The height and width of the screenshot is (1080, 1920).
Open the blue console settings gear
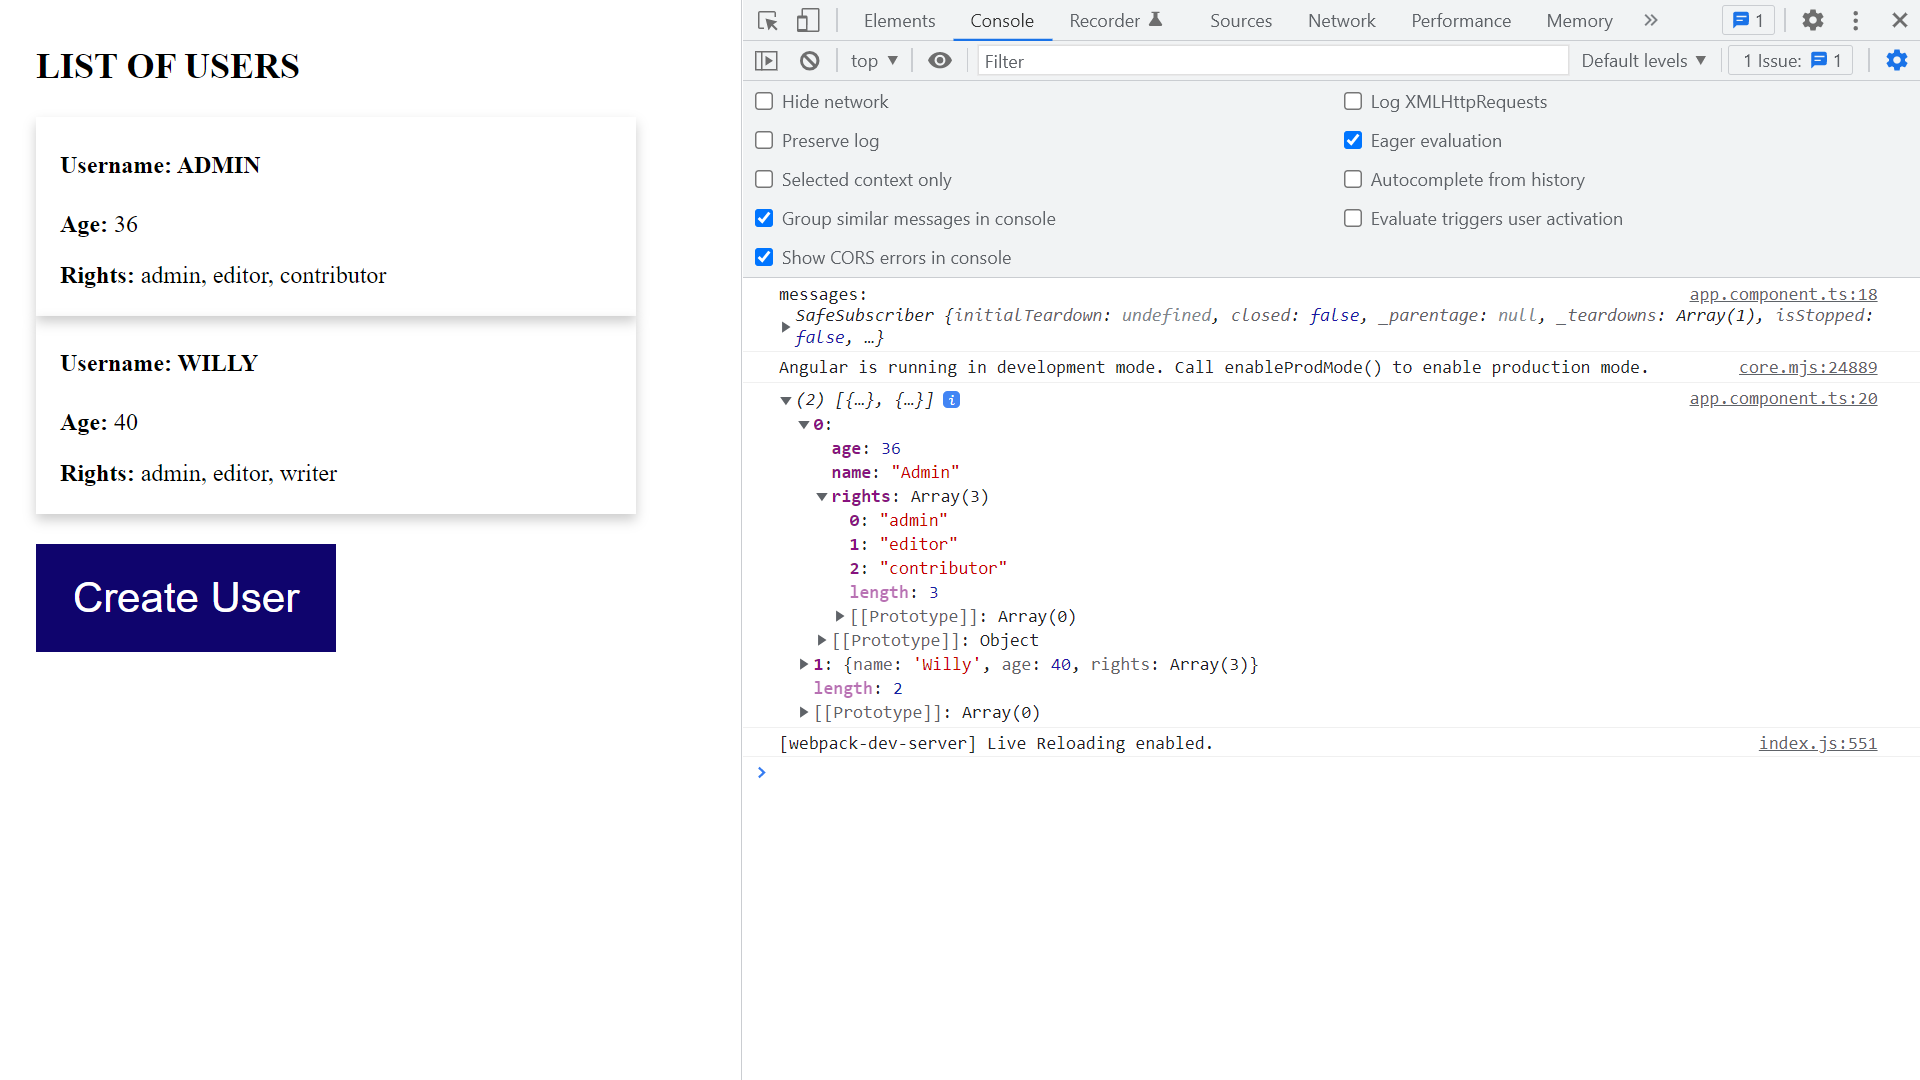[x=1896, y=61]
